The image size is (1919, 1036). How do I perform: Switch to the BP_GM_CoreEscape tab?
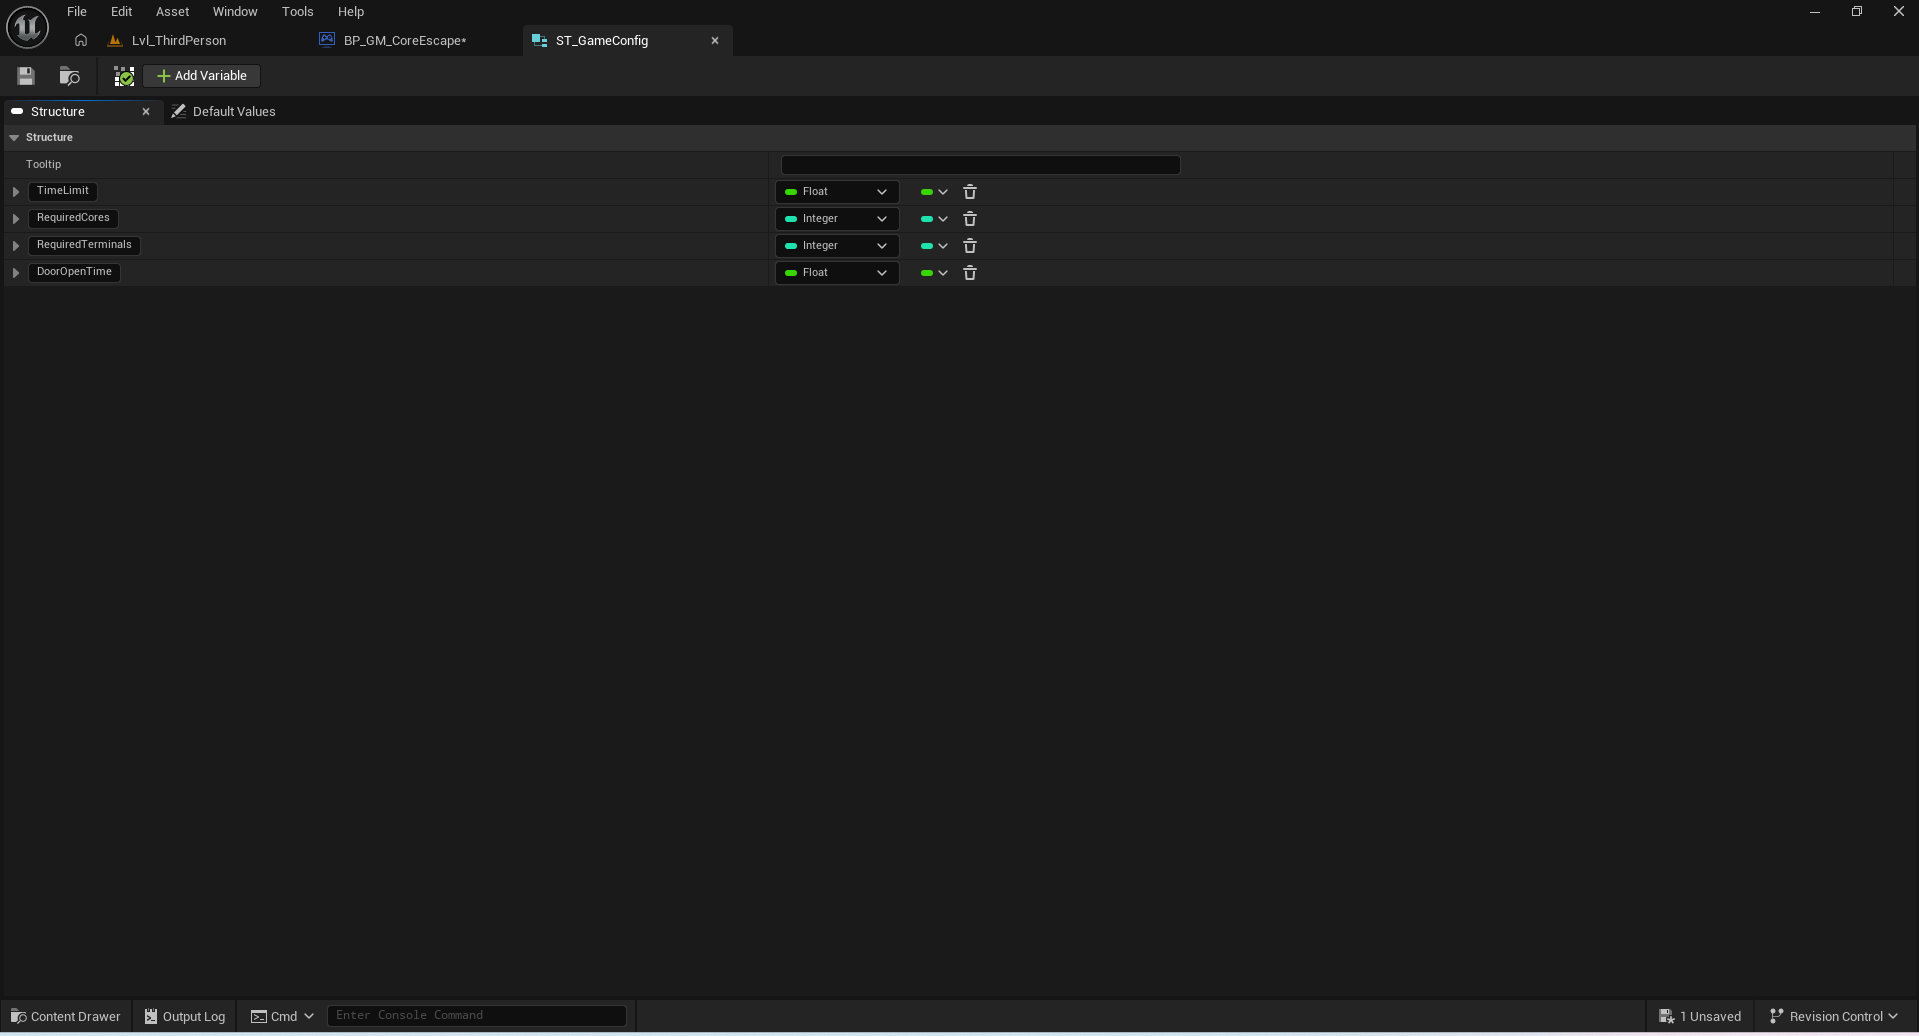(x=405, y=41)
